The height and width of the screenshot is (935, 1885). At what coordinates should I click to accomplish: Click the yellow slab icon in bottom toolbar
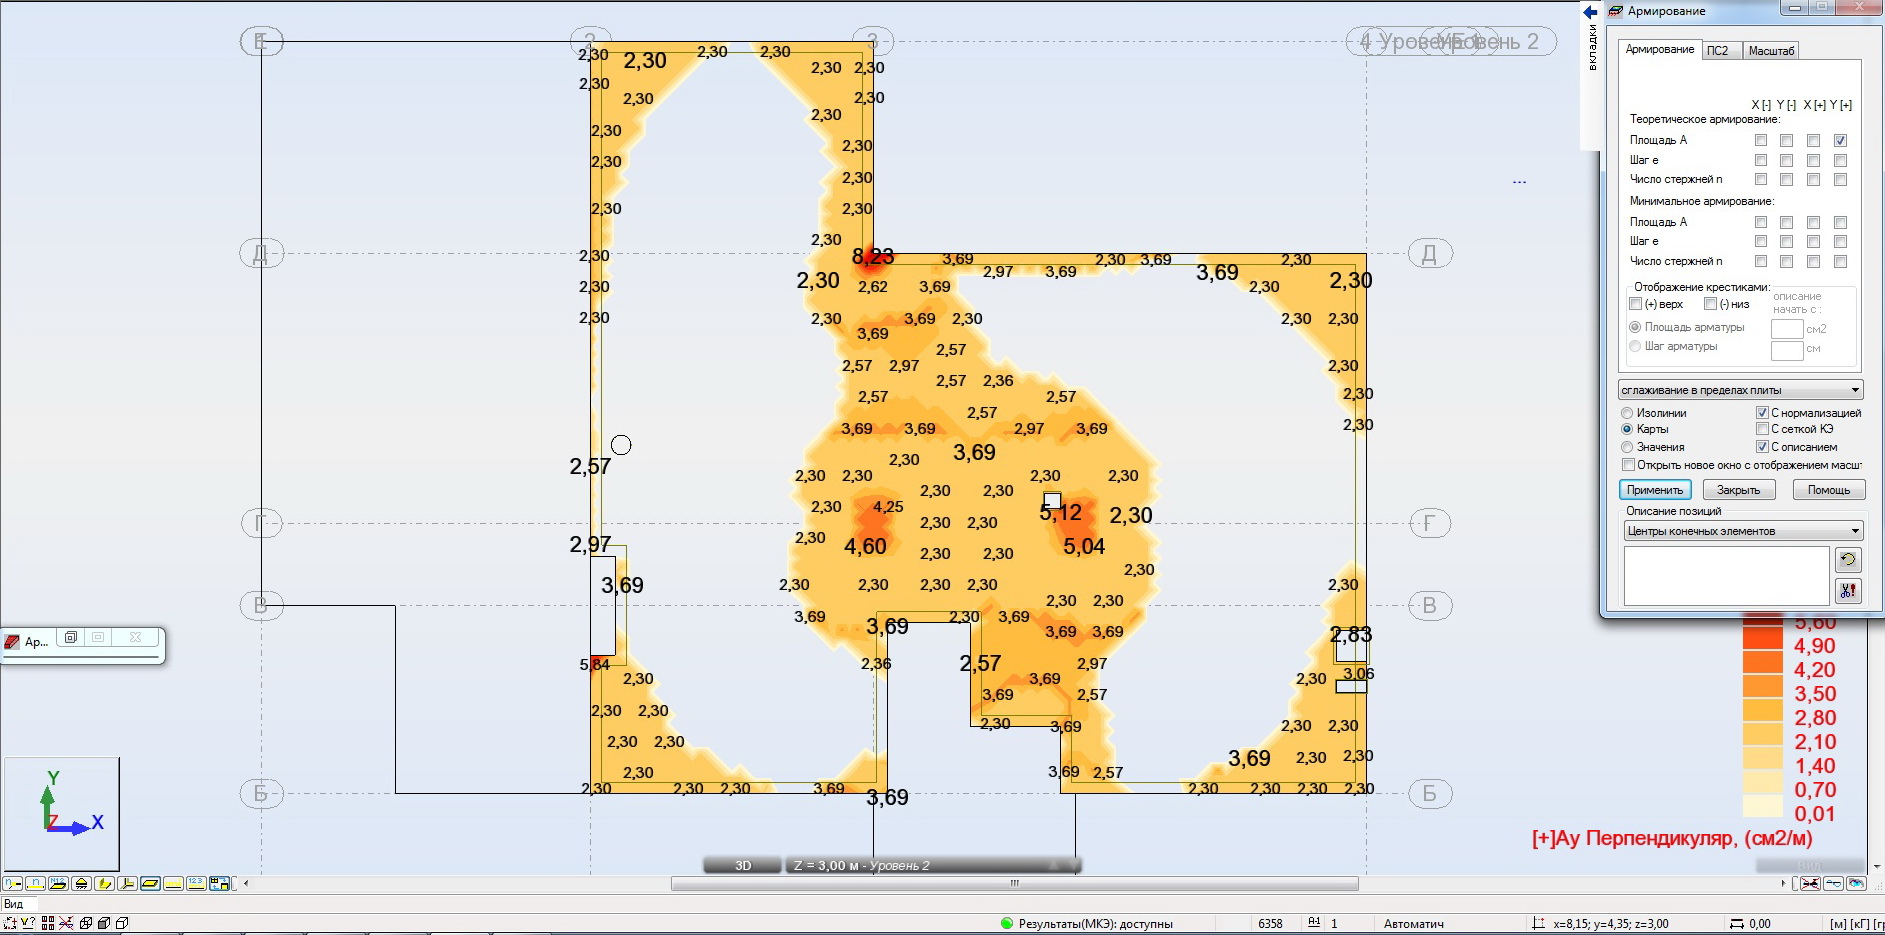click(x=150, y=884)
